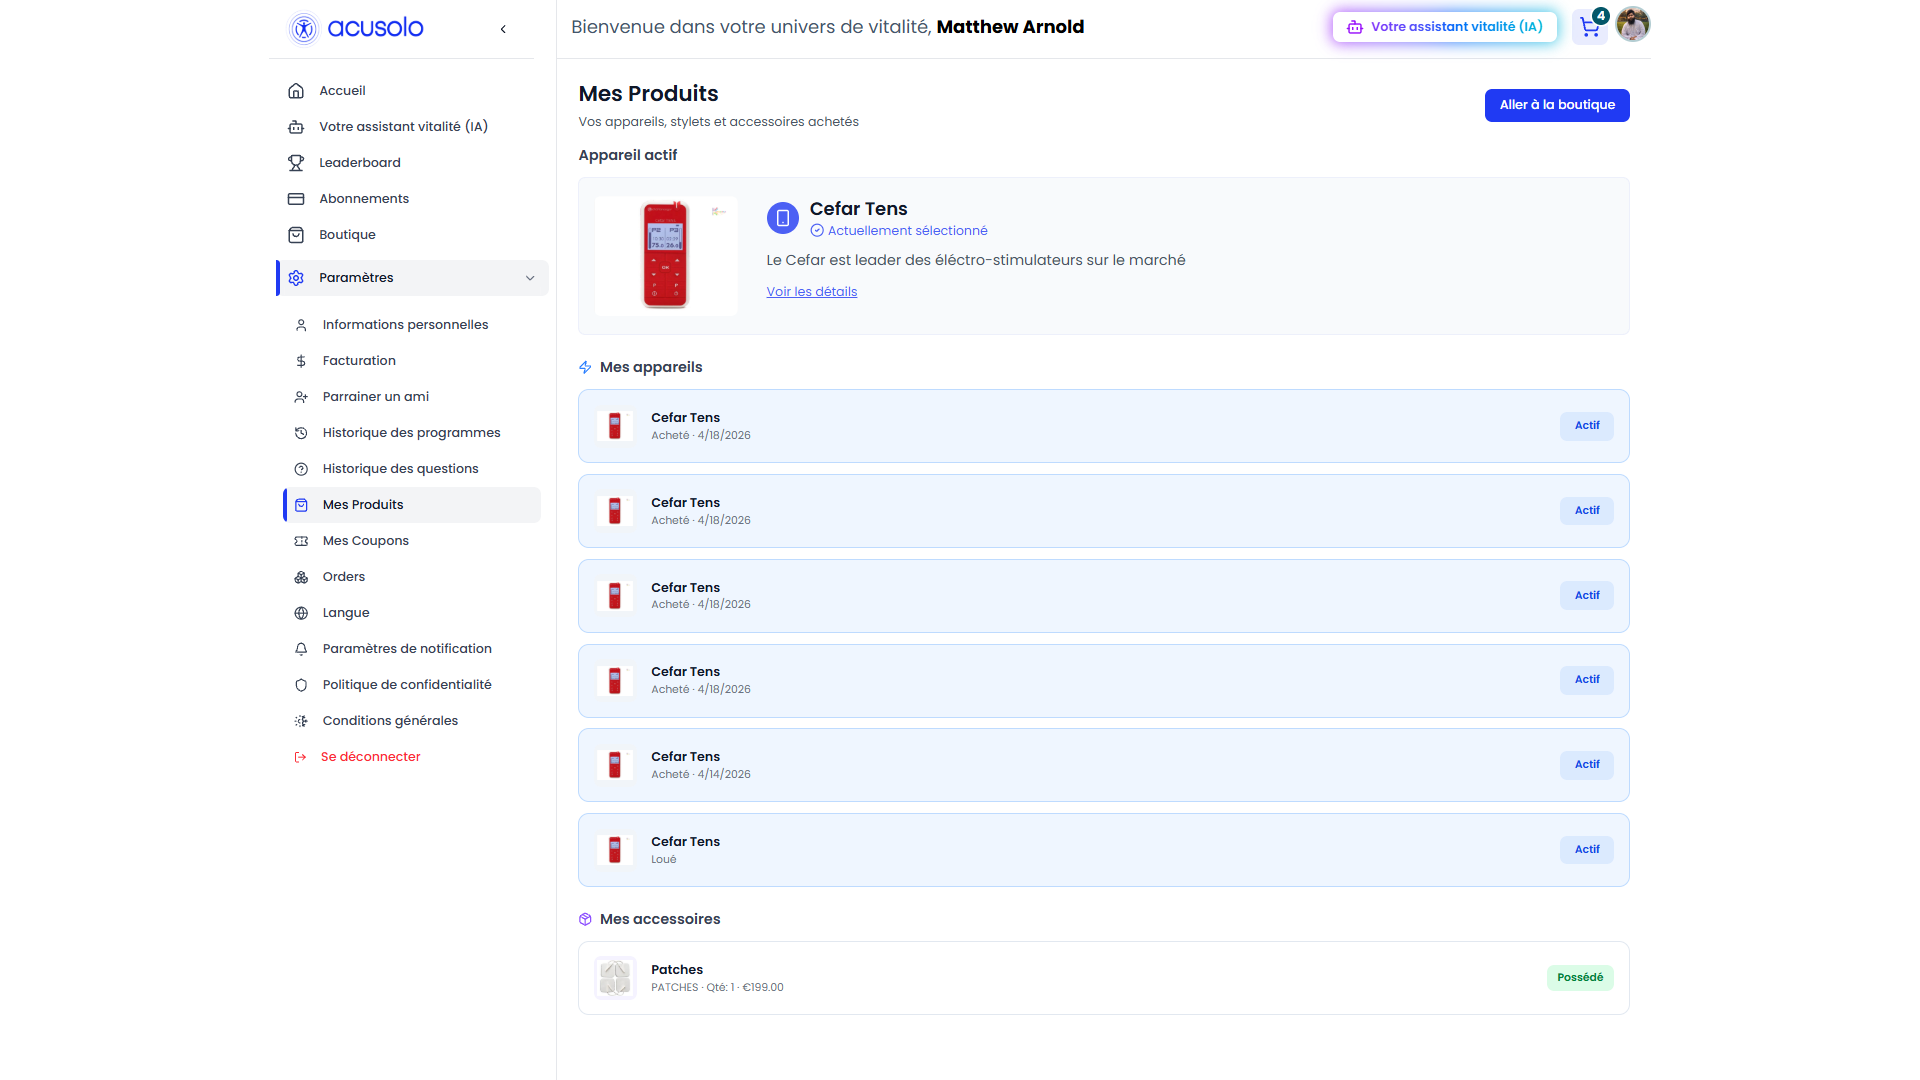This screenshot has height=1080, width=1920.
Task: Click the lightning icon beside Mes appareils
Action: point(585,367)
